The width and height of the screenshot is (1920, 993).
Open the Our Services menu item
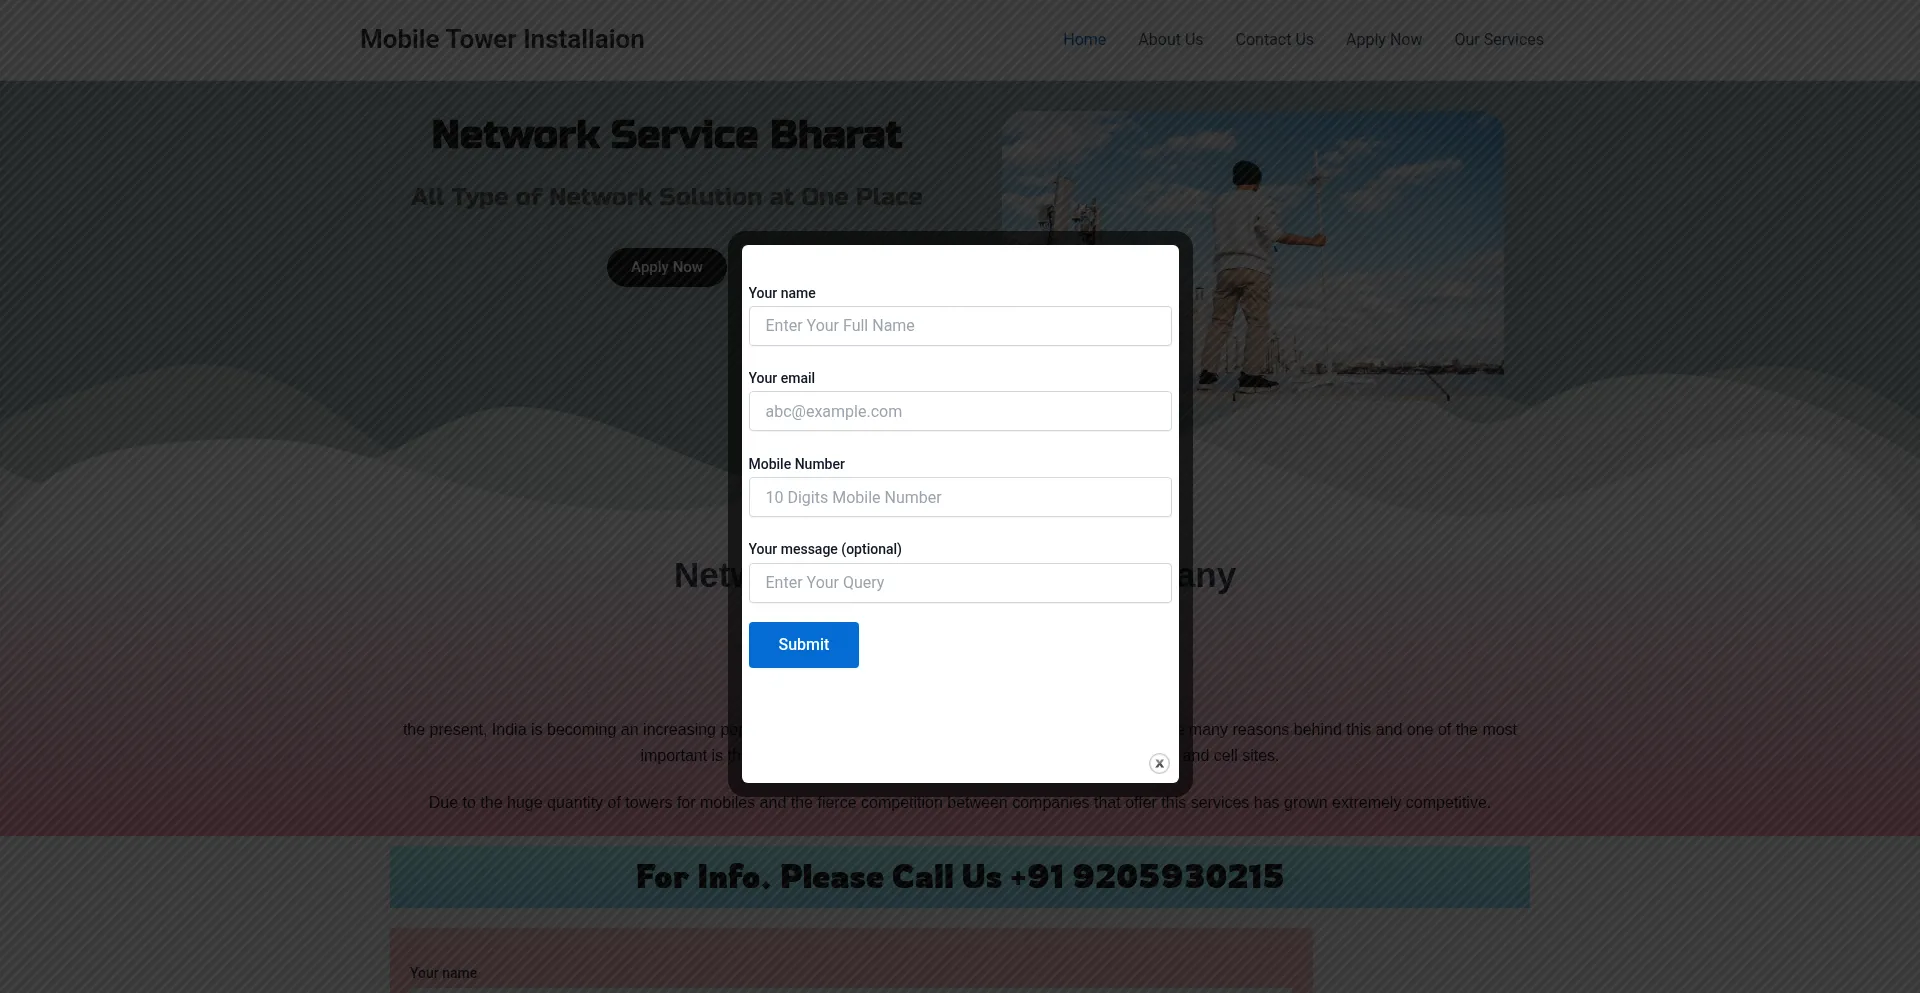(1498, 40)
